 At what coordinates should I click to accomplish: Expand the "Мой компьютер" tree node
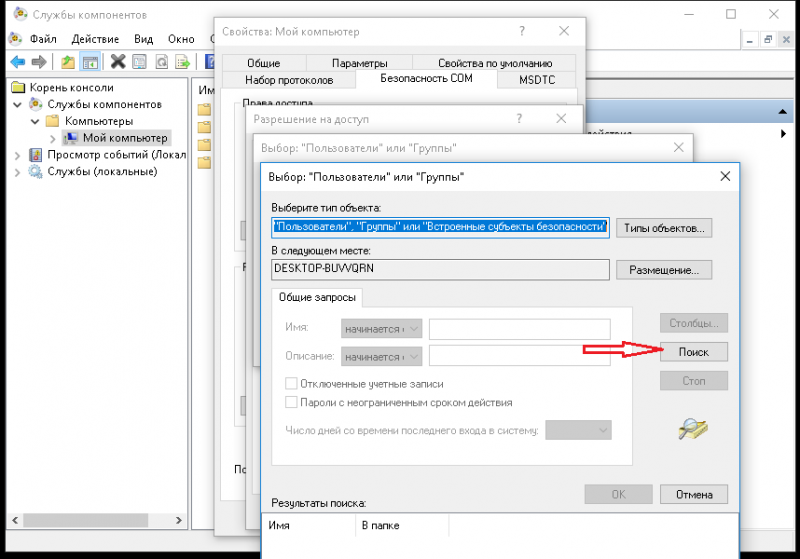point(53,138)
